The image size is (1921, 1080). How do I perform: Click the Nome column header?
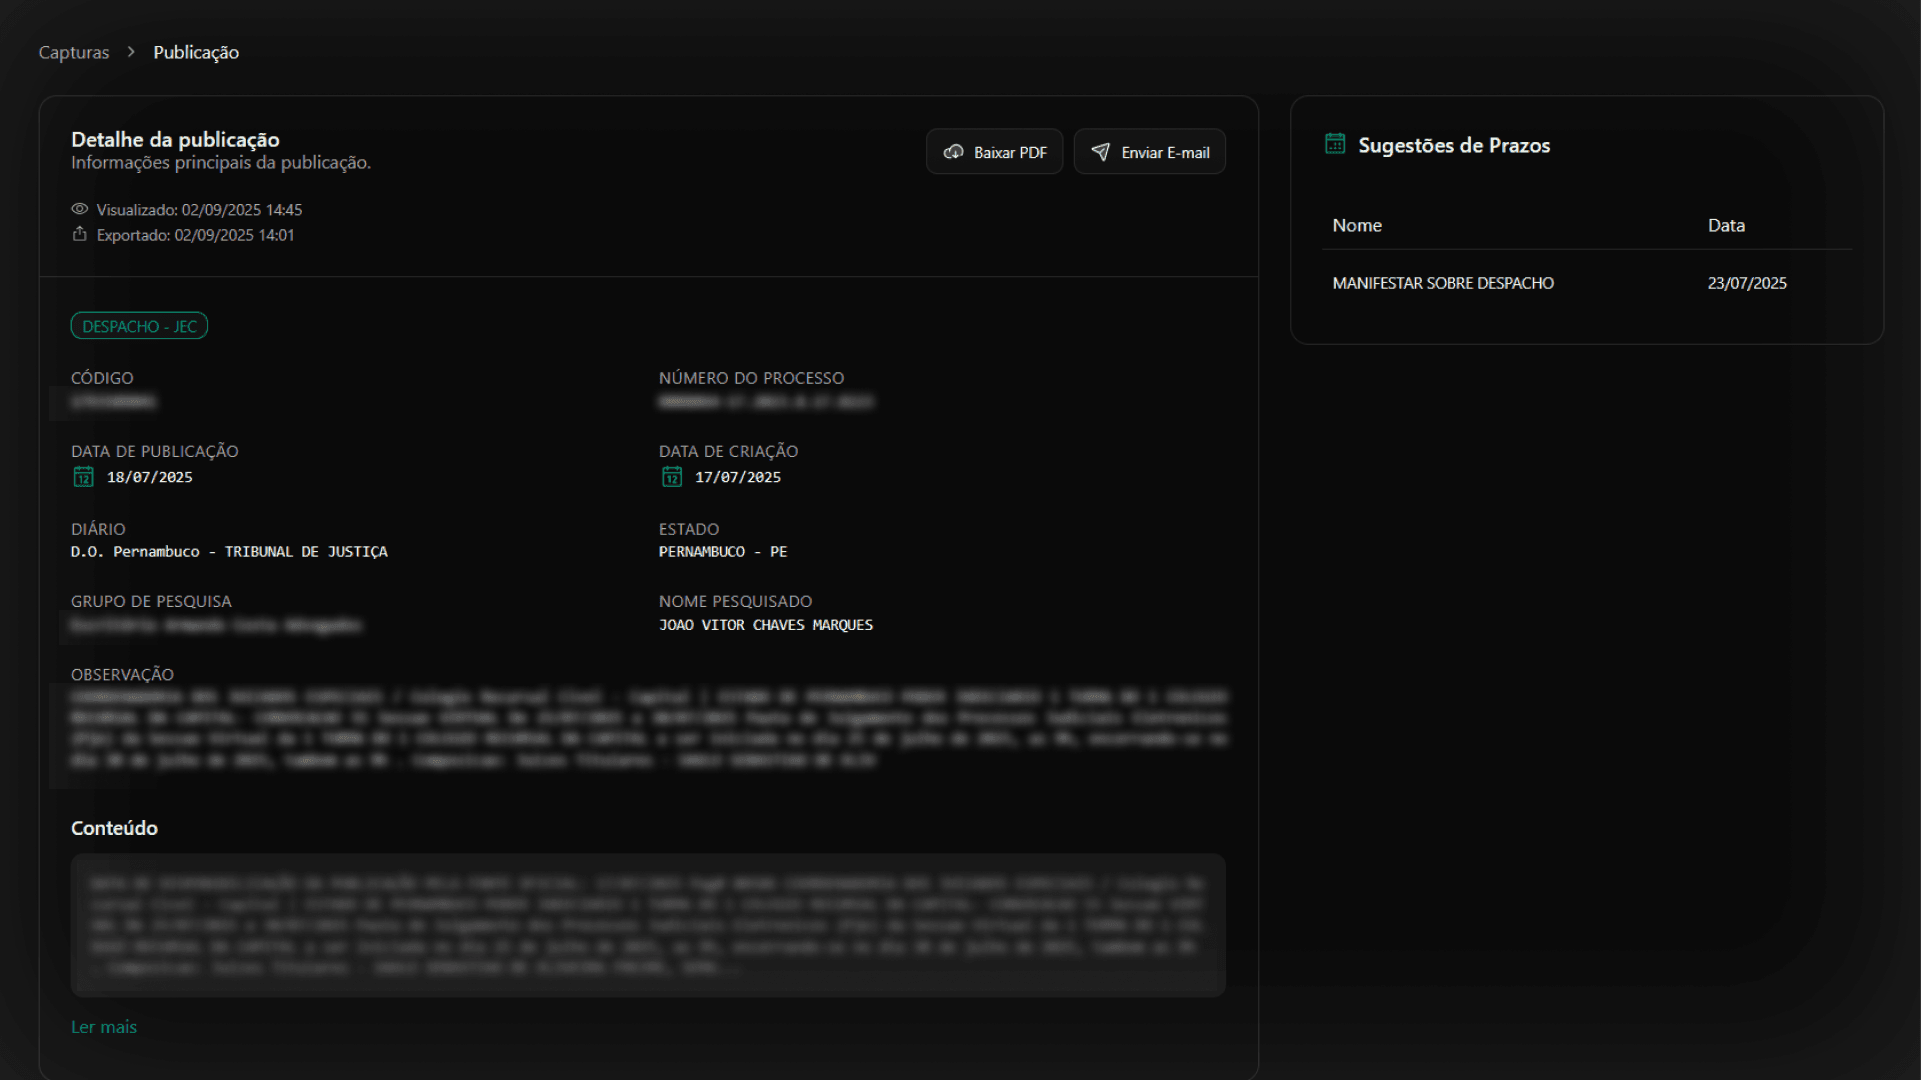(x=1356, y=226)
